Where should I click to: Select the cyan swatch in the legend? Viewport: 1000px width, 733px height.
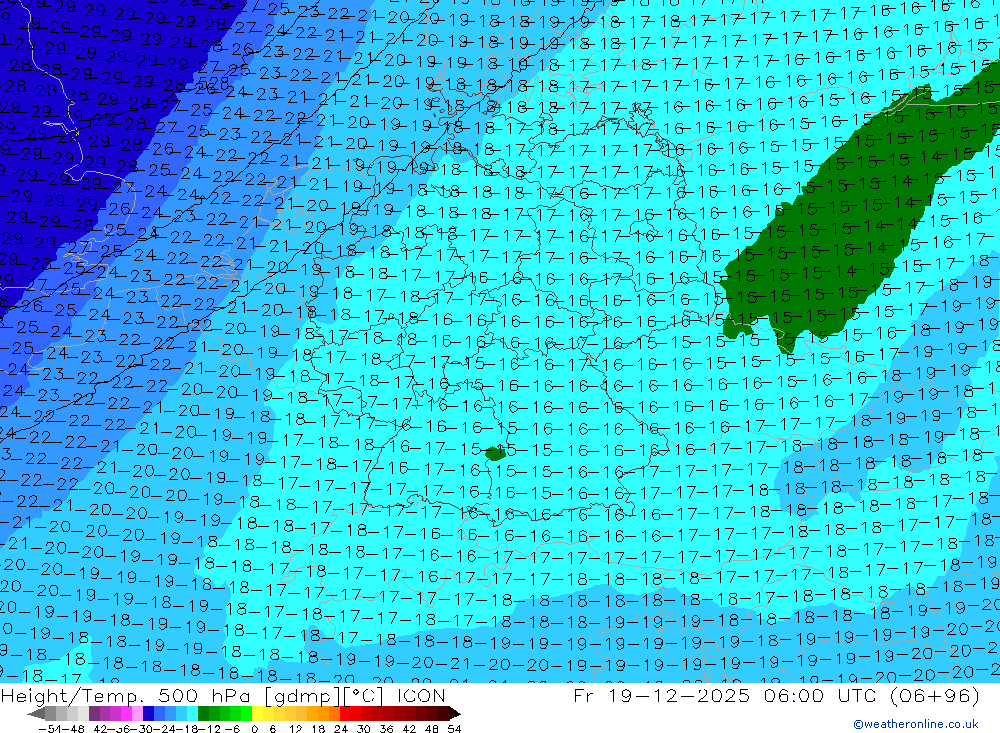[x=190, y=713]
